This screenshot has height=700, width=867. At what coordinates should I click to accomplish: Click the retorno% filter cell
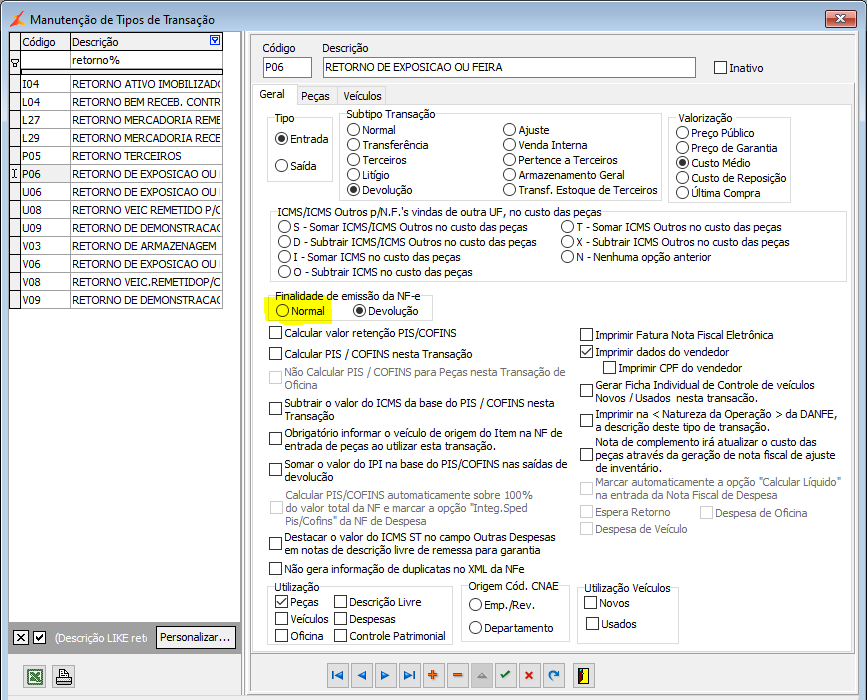[147, 60]
